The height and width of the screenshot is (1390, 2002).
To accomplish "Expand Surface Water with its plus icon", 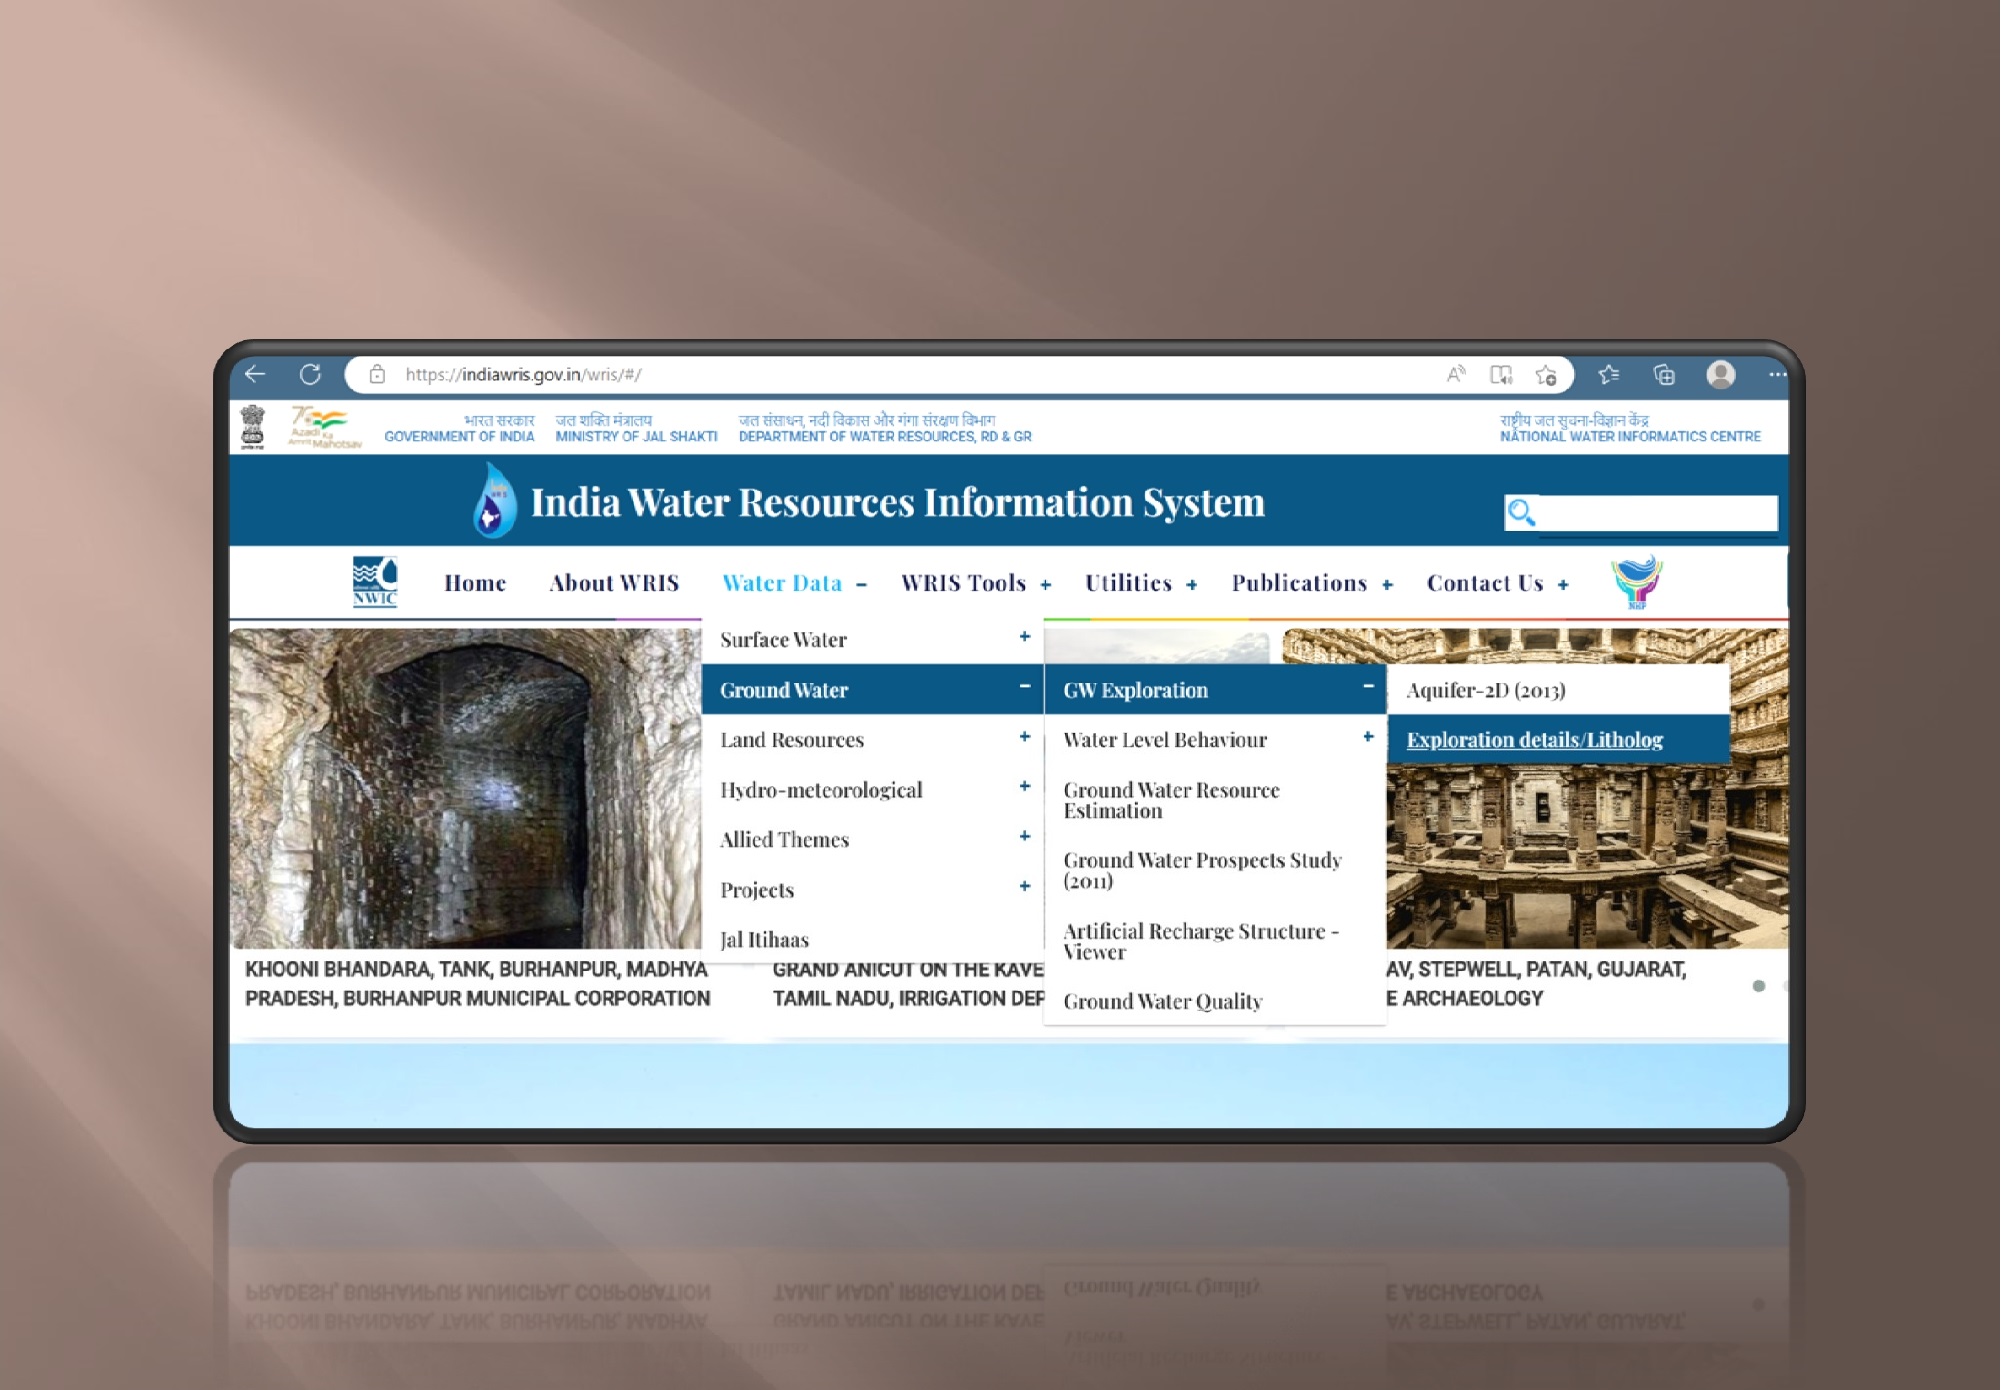I will (1025, 637).
